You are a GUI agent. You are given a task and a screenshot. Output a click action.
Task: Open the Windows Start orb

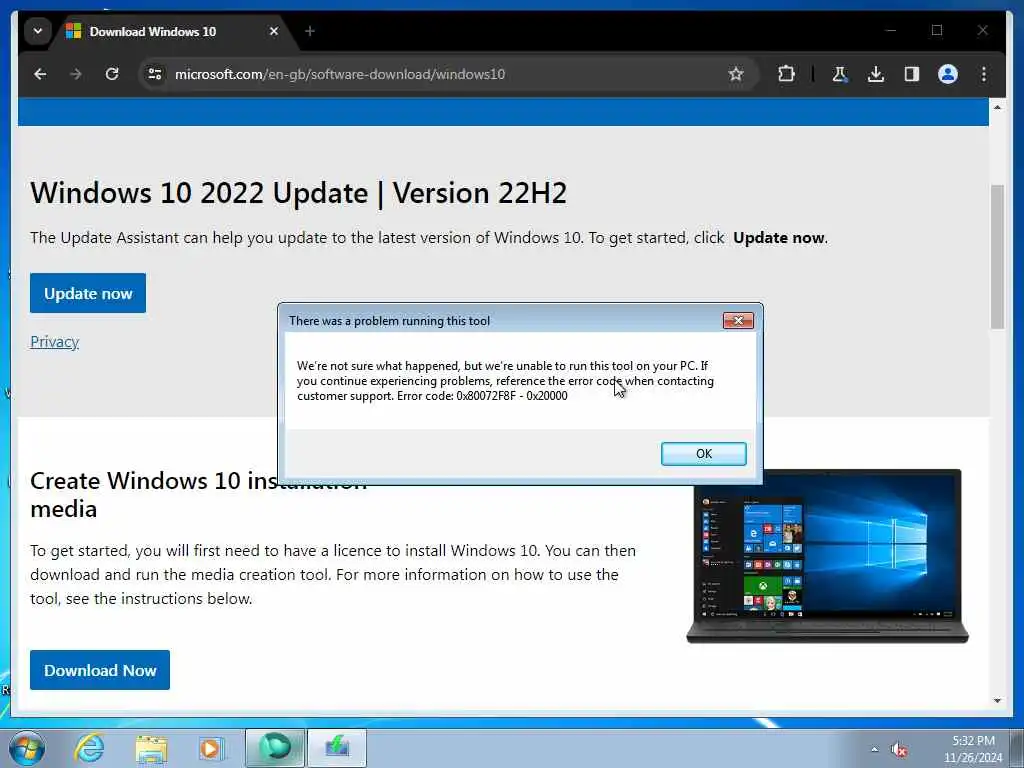point(27,748)
